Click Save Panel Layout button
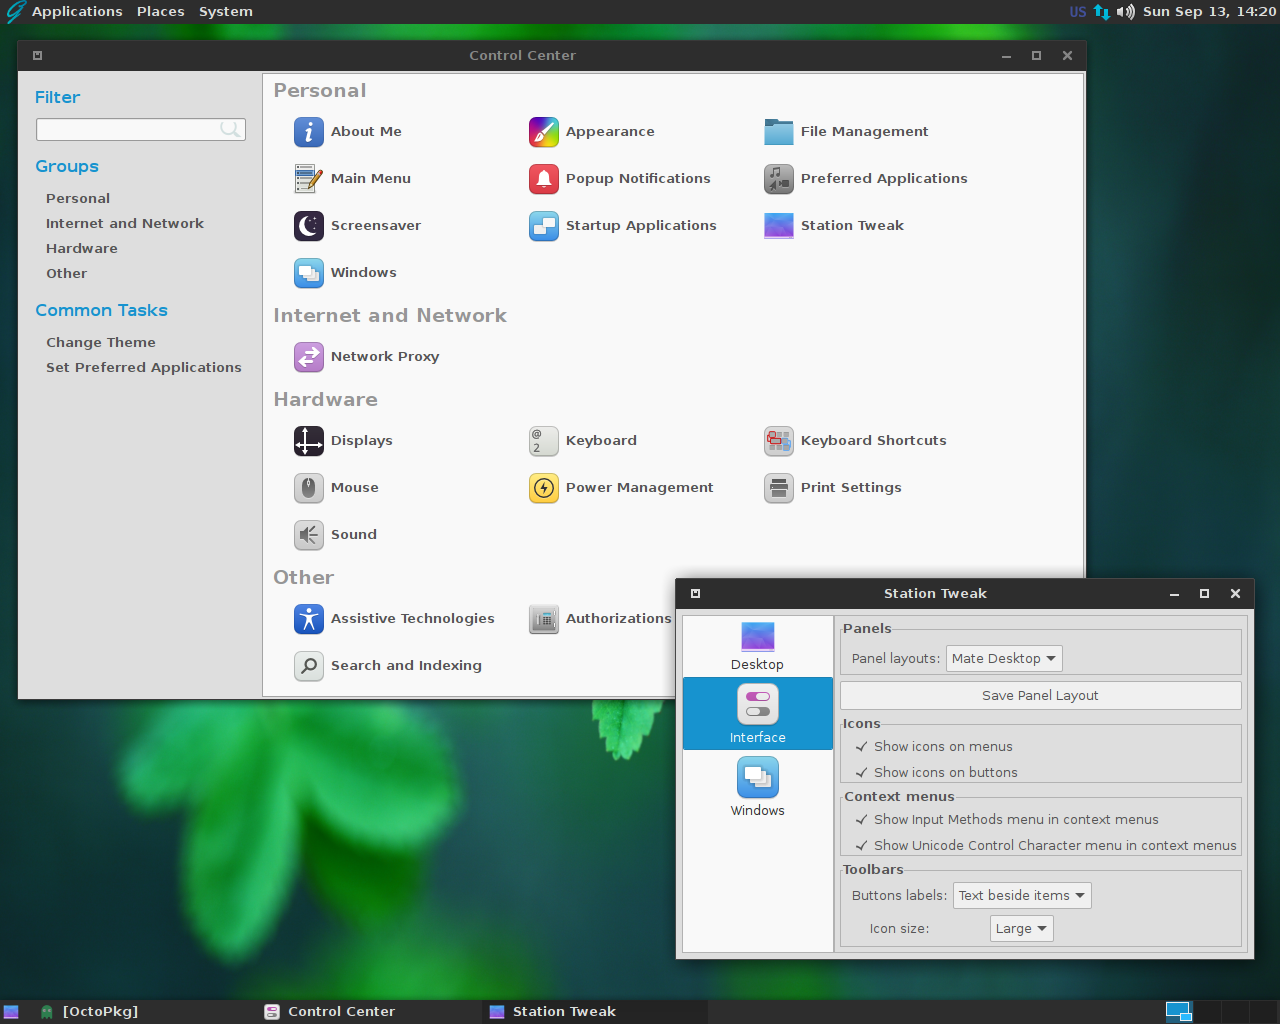 point(1040,696)
